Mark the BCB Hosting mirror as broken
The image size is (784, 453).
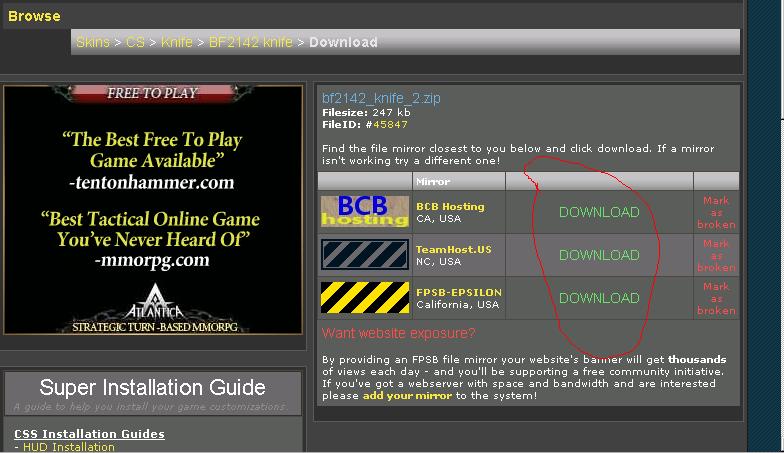point(716,212)
